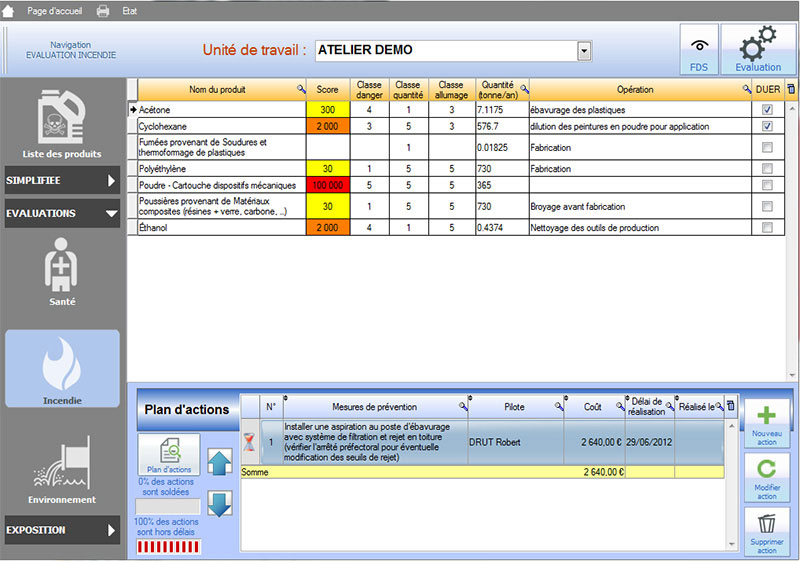Click the Somme total row label
This screenshot has width=800, height=561.
point(255,472)
